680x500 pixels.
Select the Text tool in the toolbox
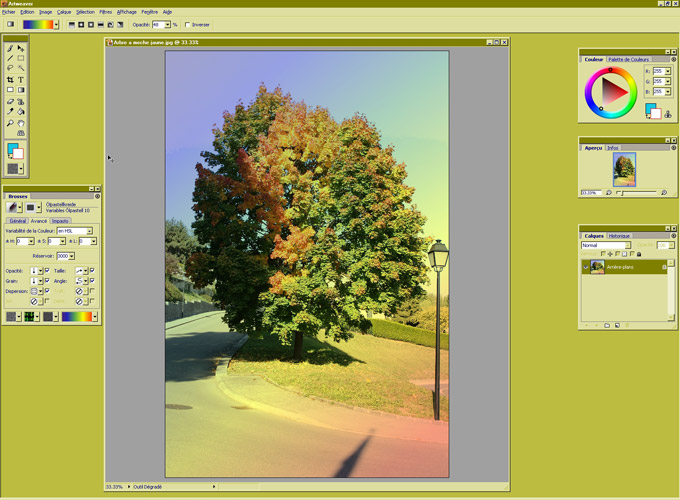(x=21, y=80)
